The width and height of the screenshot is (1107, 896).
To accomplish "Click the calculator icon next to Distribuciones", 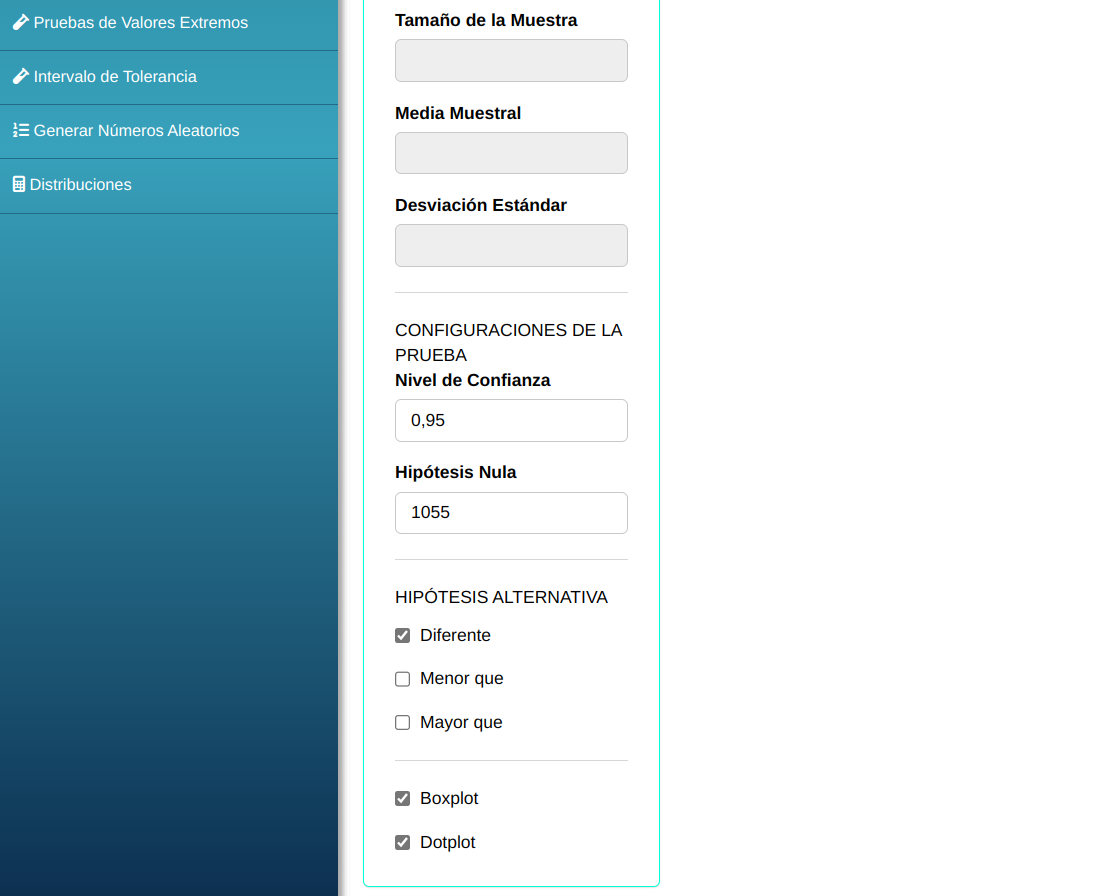I will click(x=18, y=184).
